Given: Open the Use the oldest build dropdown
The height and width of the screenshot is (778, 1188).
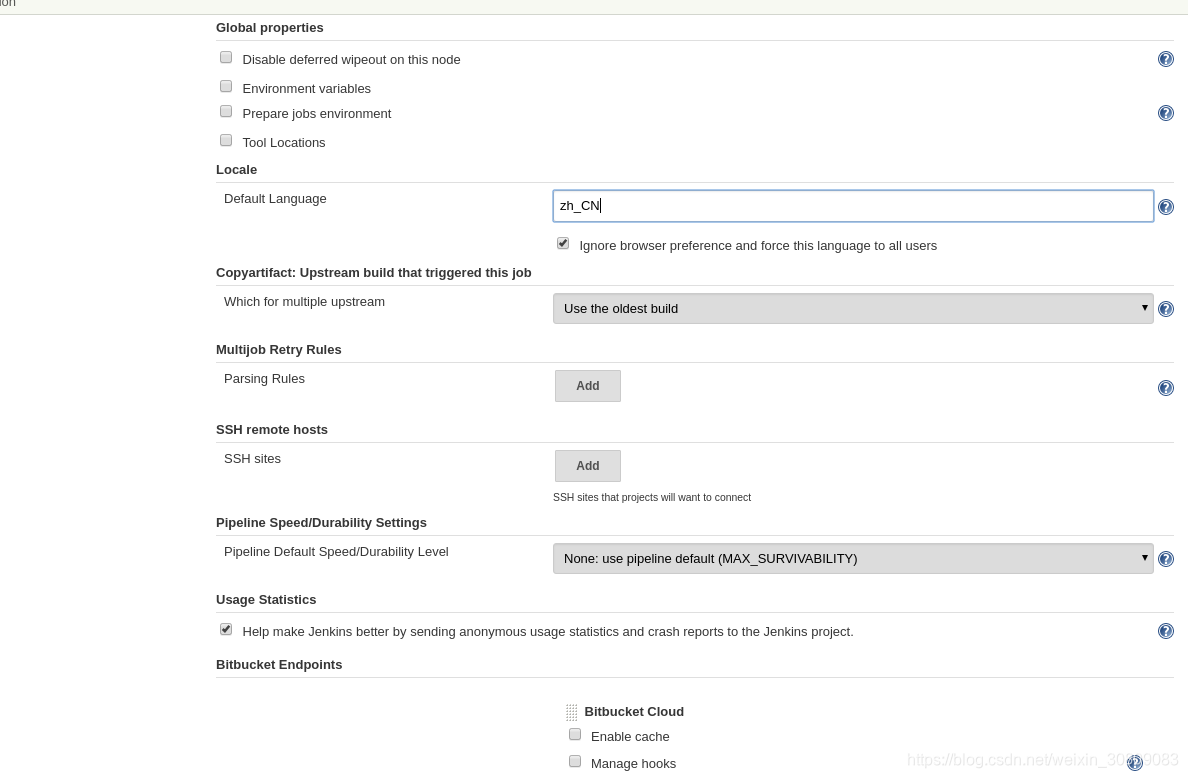Looking at the screenshot, I should [853, 308].
